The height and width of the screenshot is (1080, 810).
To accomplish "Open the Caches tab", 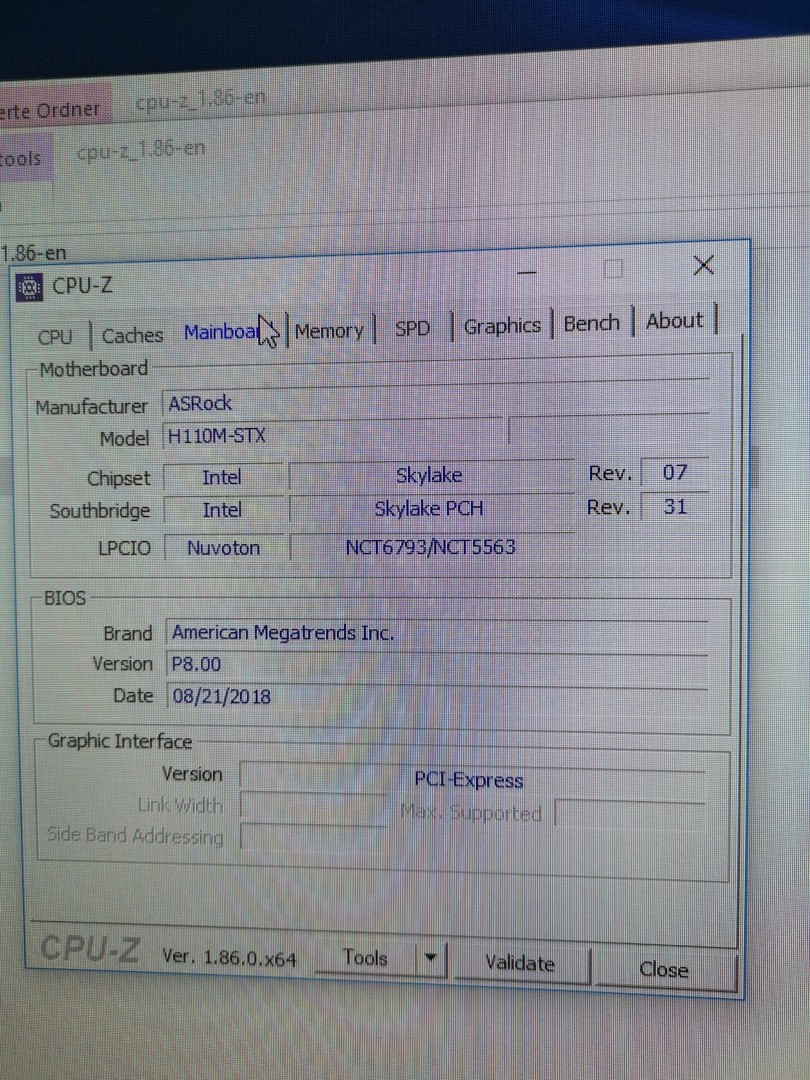I will pos(132,335).
